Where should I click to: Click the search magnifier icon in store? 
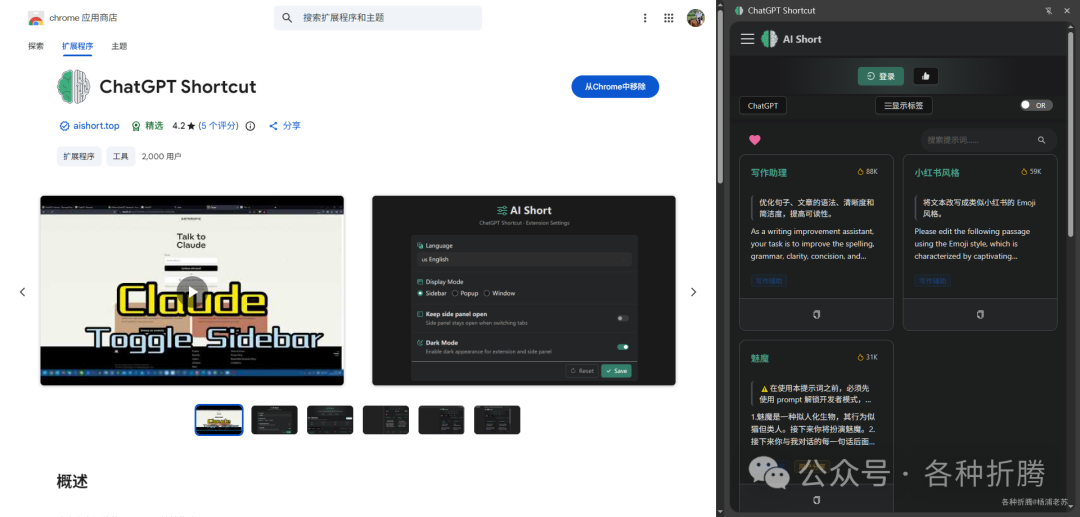[287, 18]
